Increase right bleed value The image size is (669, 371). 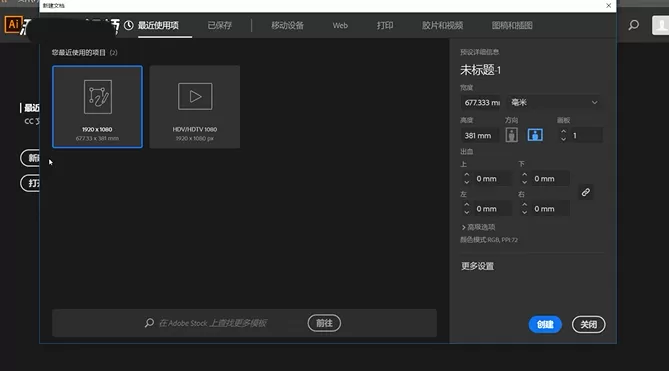(524, 205)
